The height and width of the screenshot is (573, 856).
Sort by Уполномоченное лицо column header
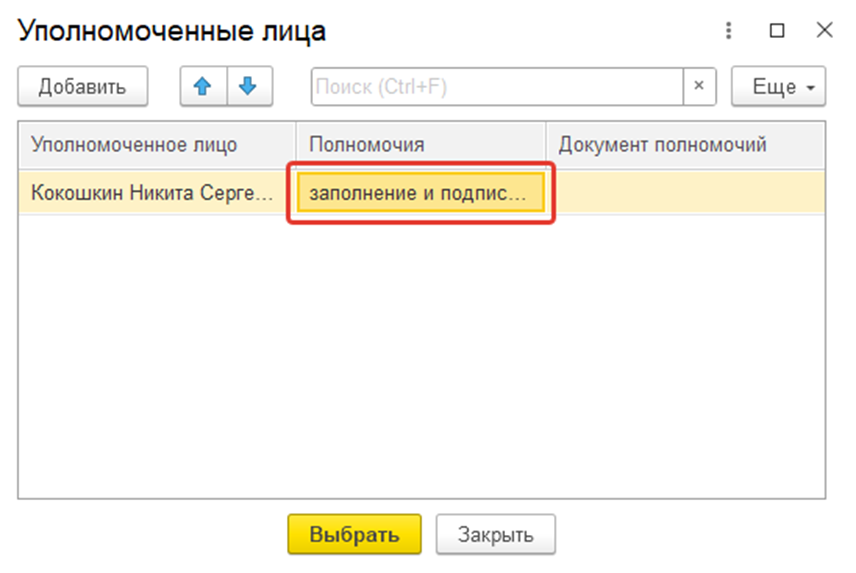coord(157,145)
